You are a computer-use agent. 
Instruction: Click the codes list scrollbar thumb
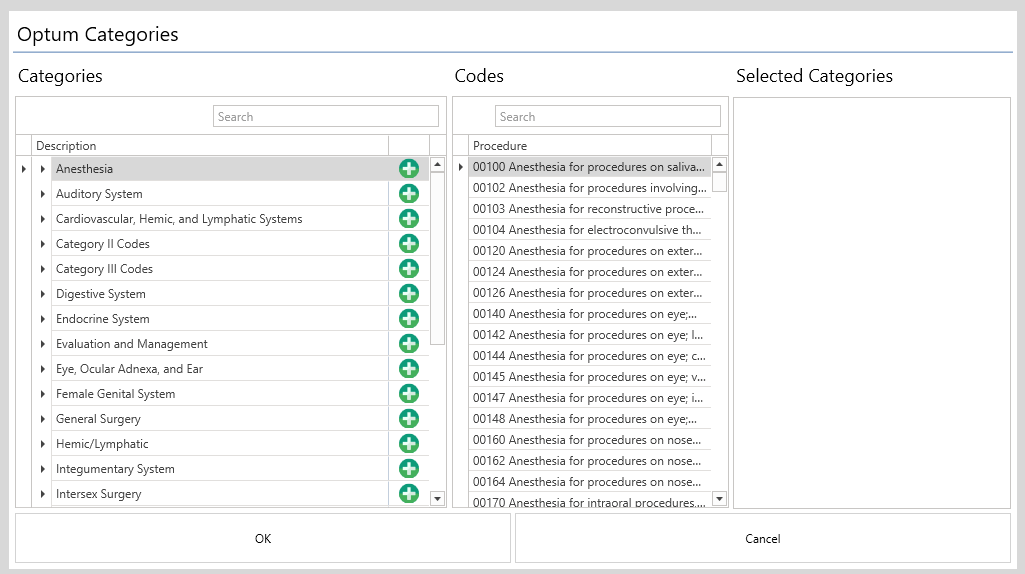coord(719,182)
